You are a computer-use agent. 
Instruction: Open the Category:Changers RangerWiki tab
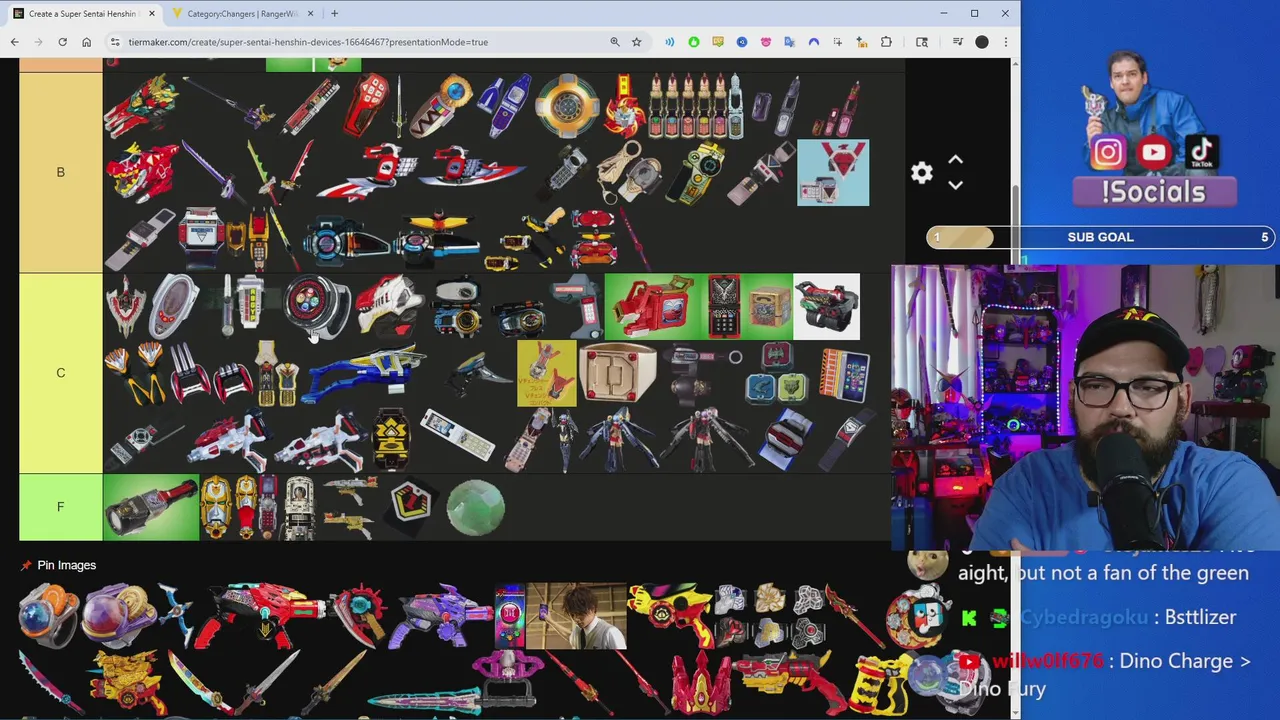(x=243, y=14)
